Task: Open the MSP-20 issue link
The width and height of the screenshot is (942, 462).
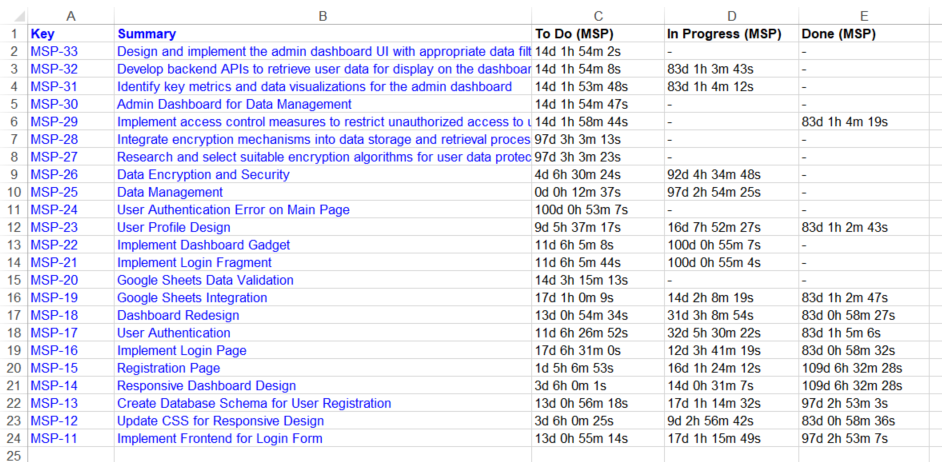Action: pyautogui.click(x=54, y=280)
